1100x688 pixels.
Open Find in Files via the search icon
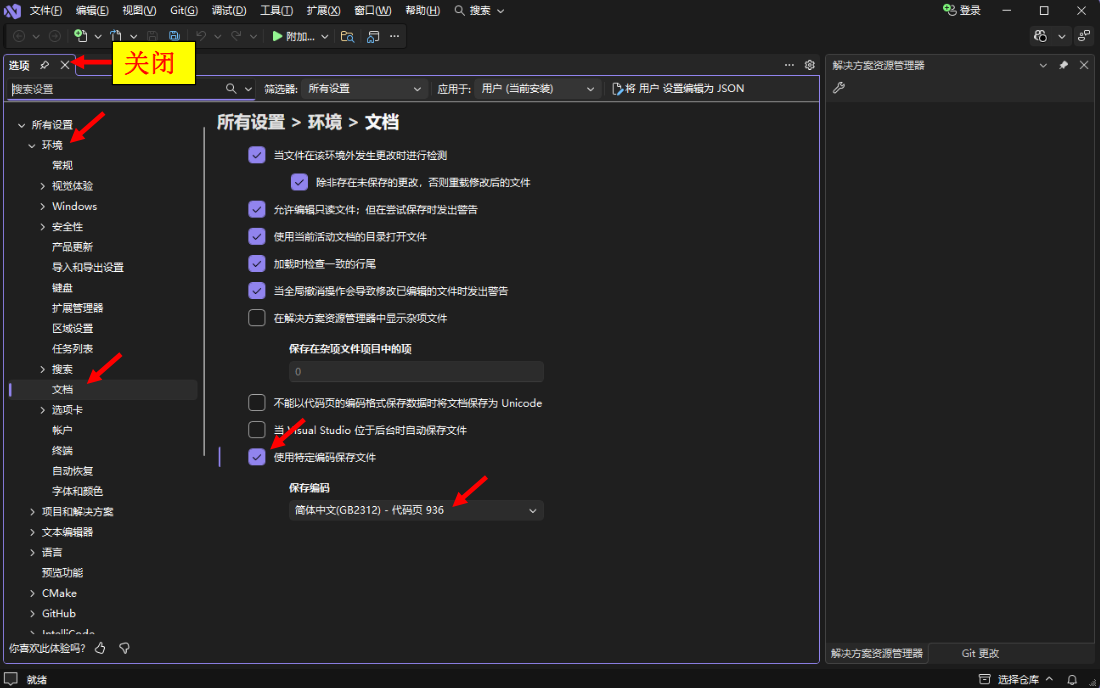tap(349, 35)
